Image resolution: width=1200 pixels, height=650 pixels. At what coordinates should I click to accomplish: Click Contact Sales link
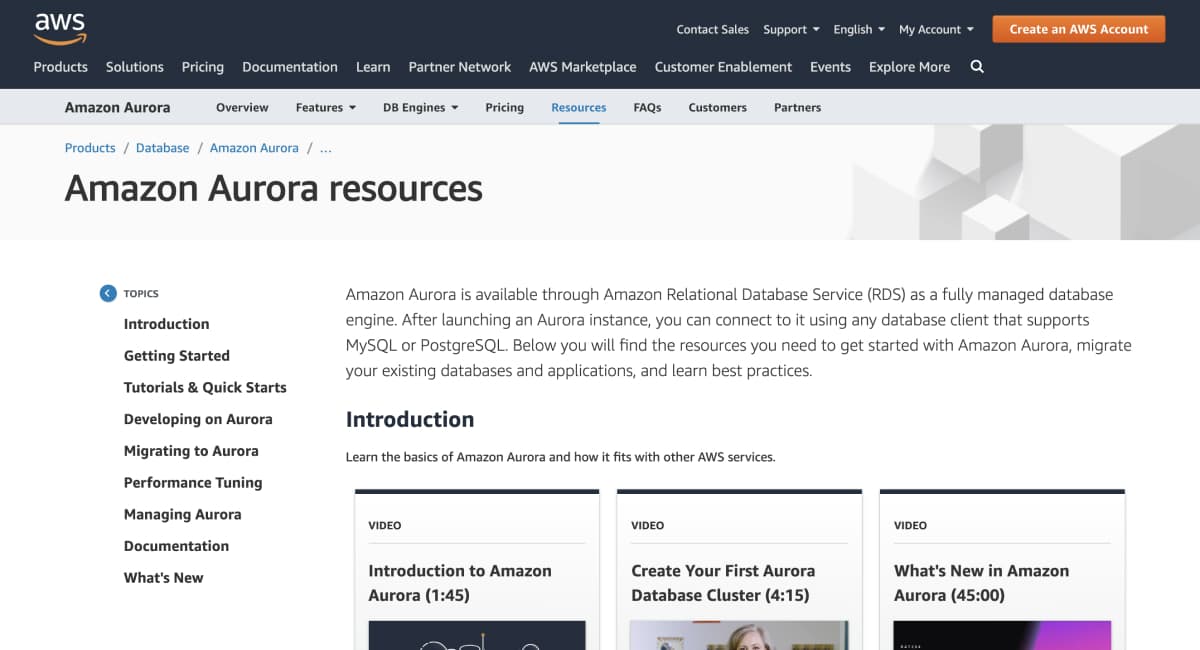[712, 29]
